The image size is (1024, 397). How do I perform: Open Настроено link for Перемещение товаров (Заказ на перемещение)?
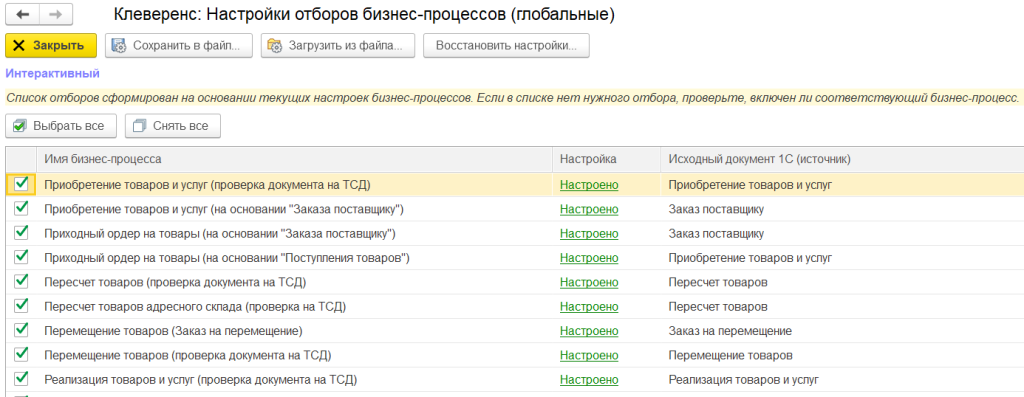pos(589,331)
